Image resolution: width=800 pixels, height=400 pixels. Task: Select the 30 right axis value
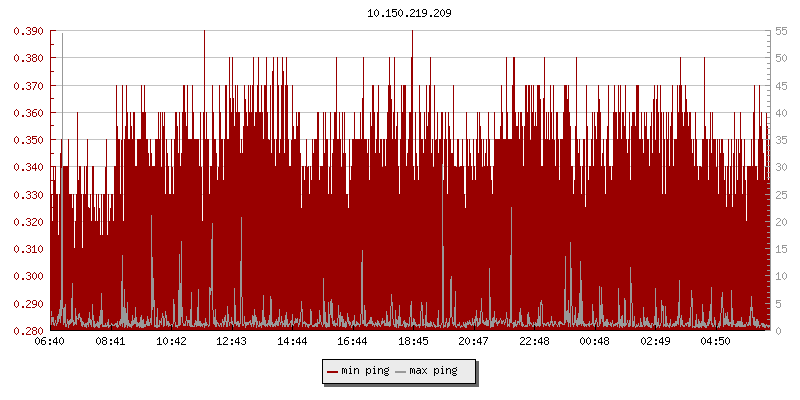(781, 167)
